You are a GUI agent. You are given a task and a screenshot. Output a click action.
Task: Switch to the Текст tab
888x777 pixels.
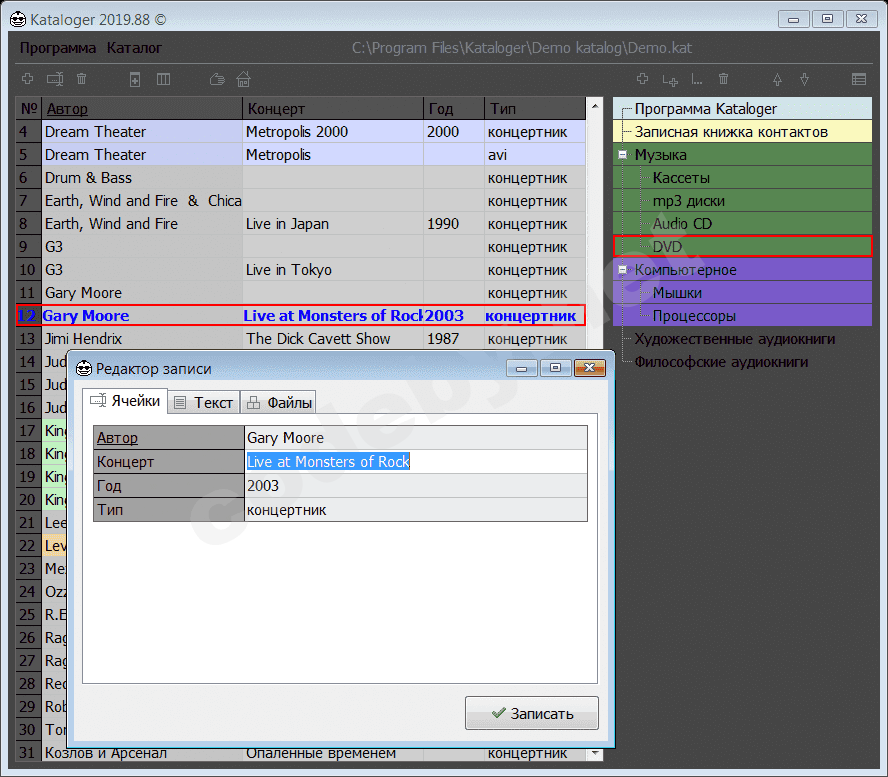(x=203, y=402)
